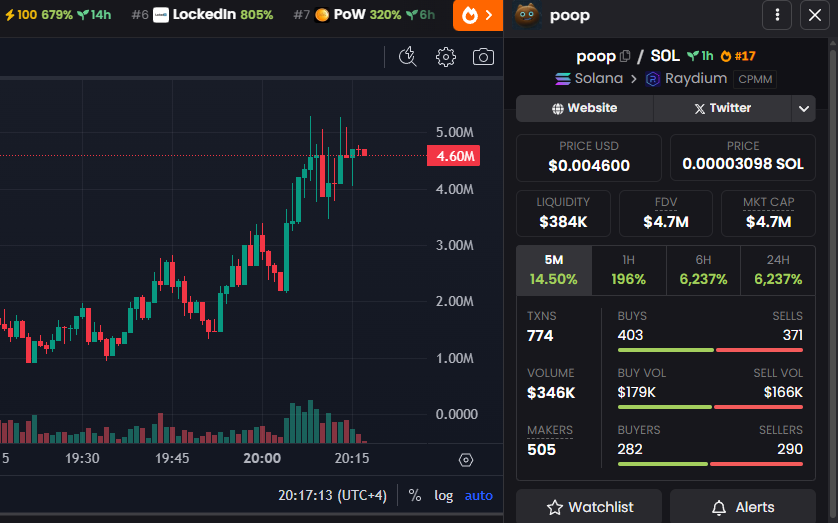838x523 pixels.
Task: Expand more social links dropdown
Action: click(x=804, y=108)
